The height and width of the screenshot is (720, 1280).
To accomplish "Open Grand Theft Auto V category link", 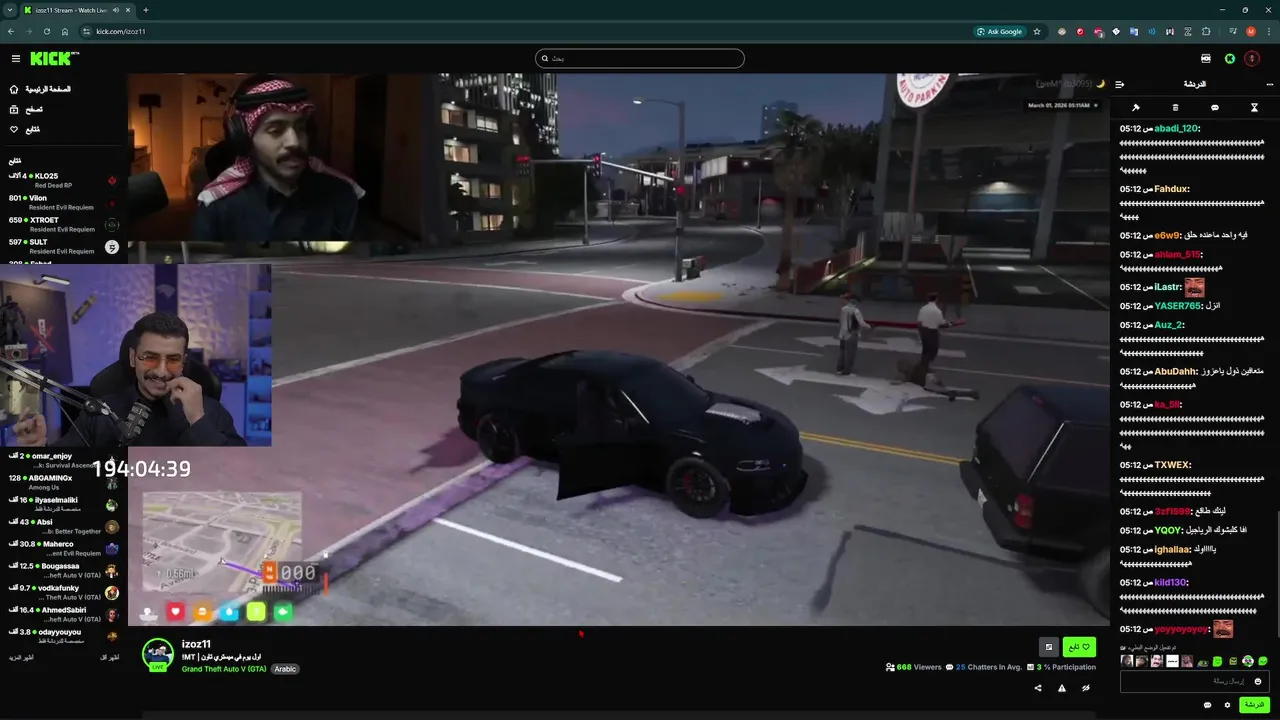I will (224, 669).
